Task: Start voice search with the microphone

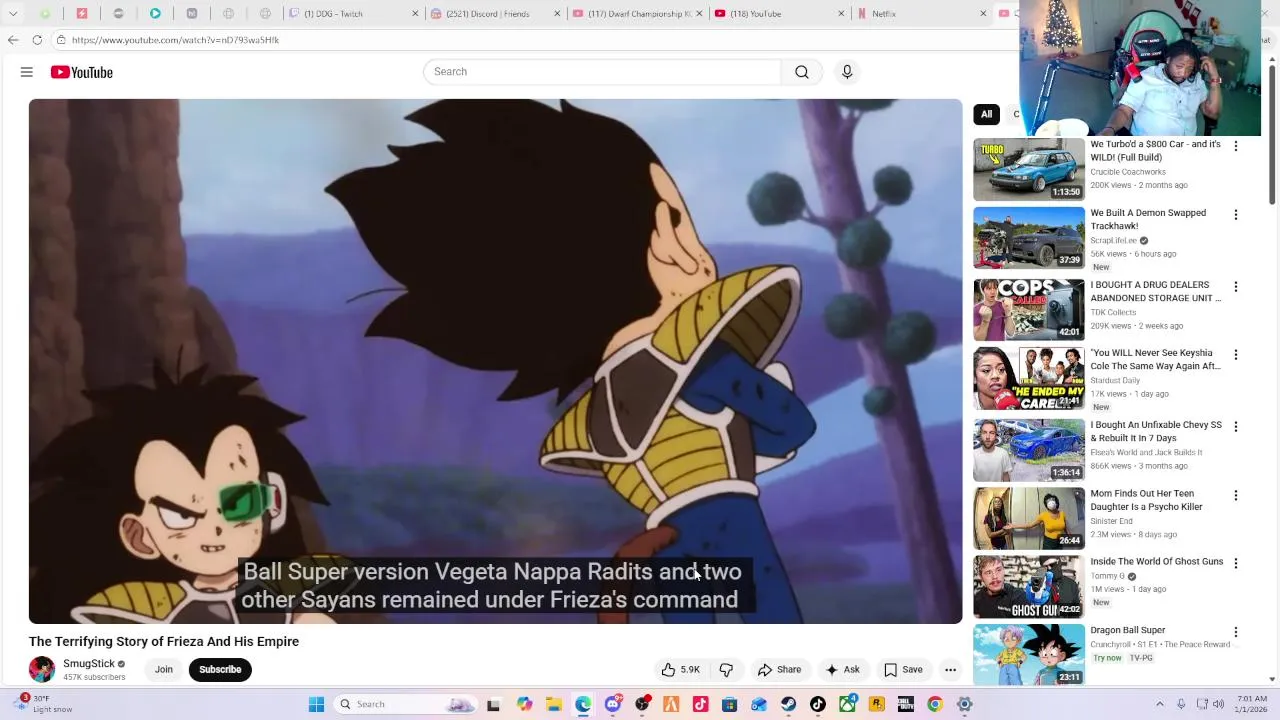Action: click(x=847, y=72)
